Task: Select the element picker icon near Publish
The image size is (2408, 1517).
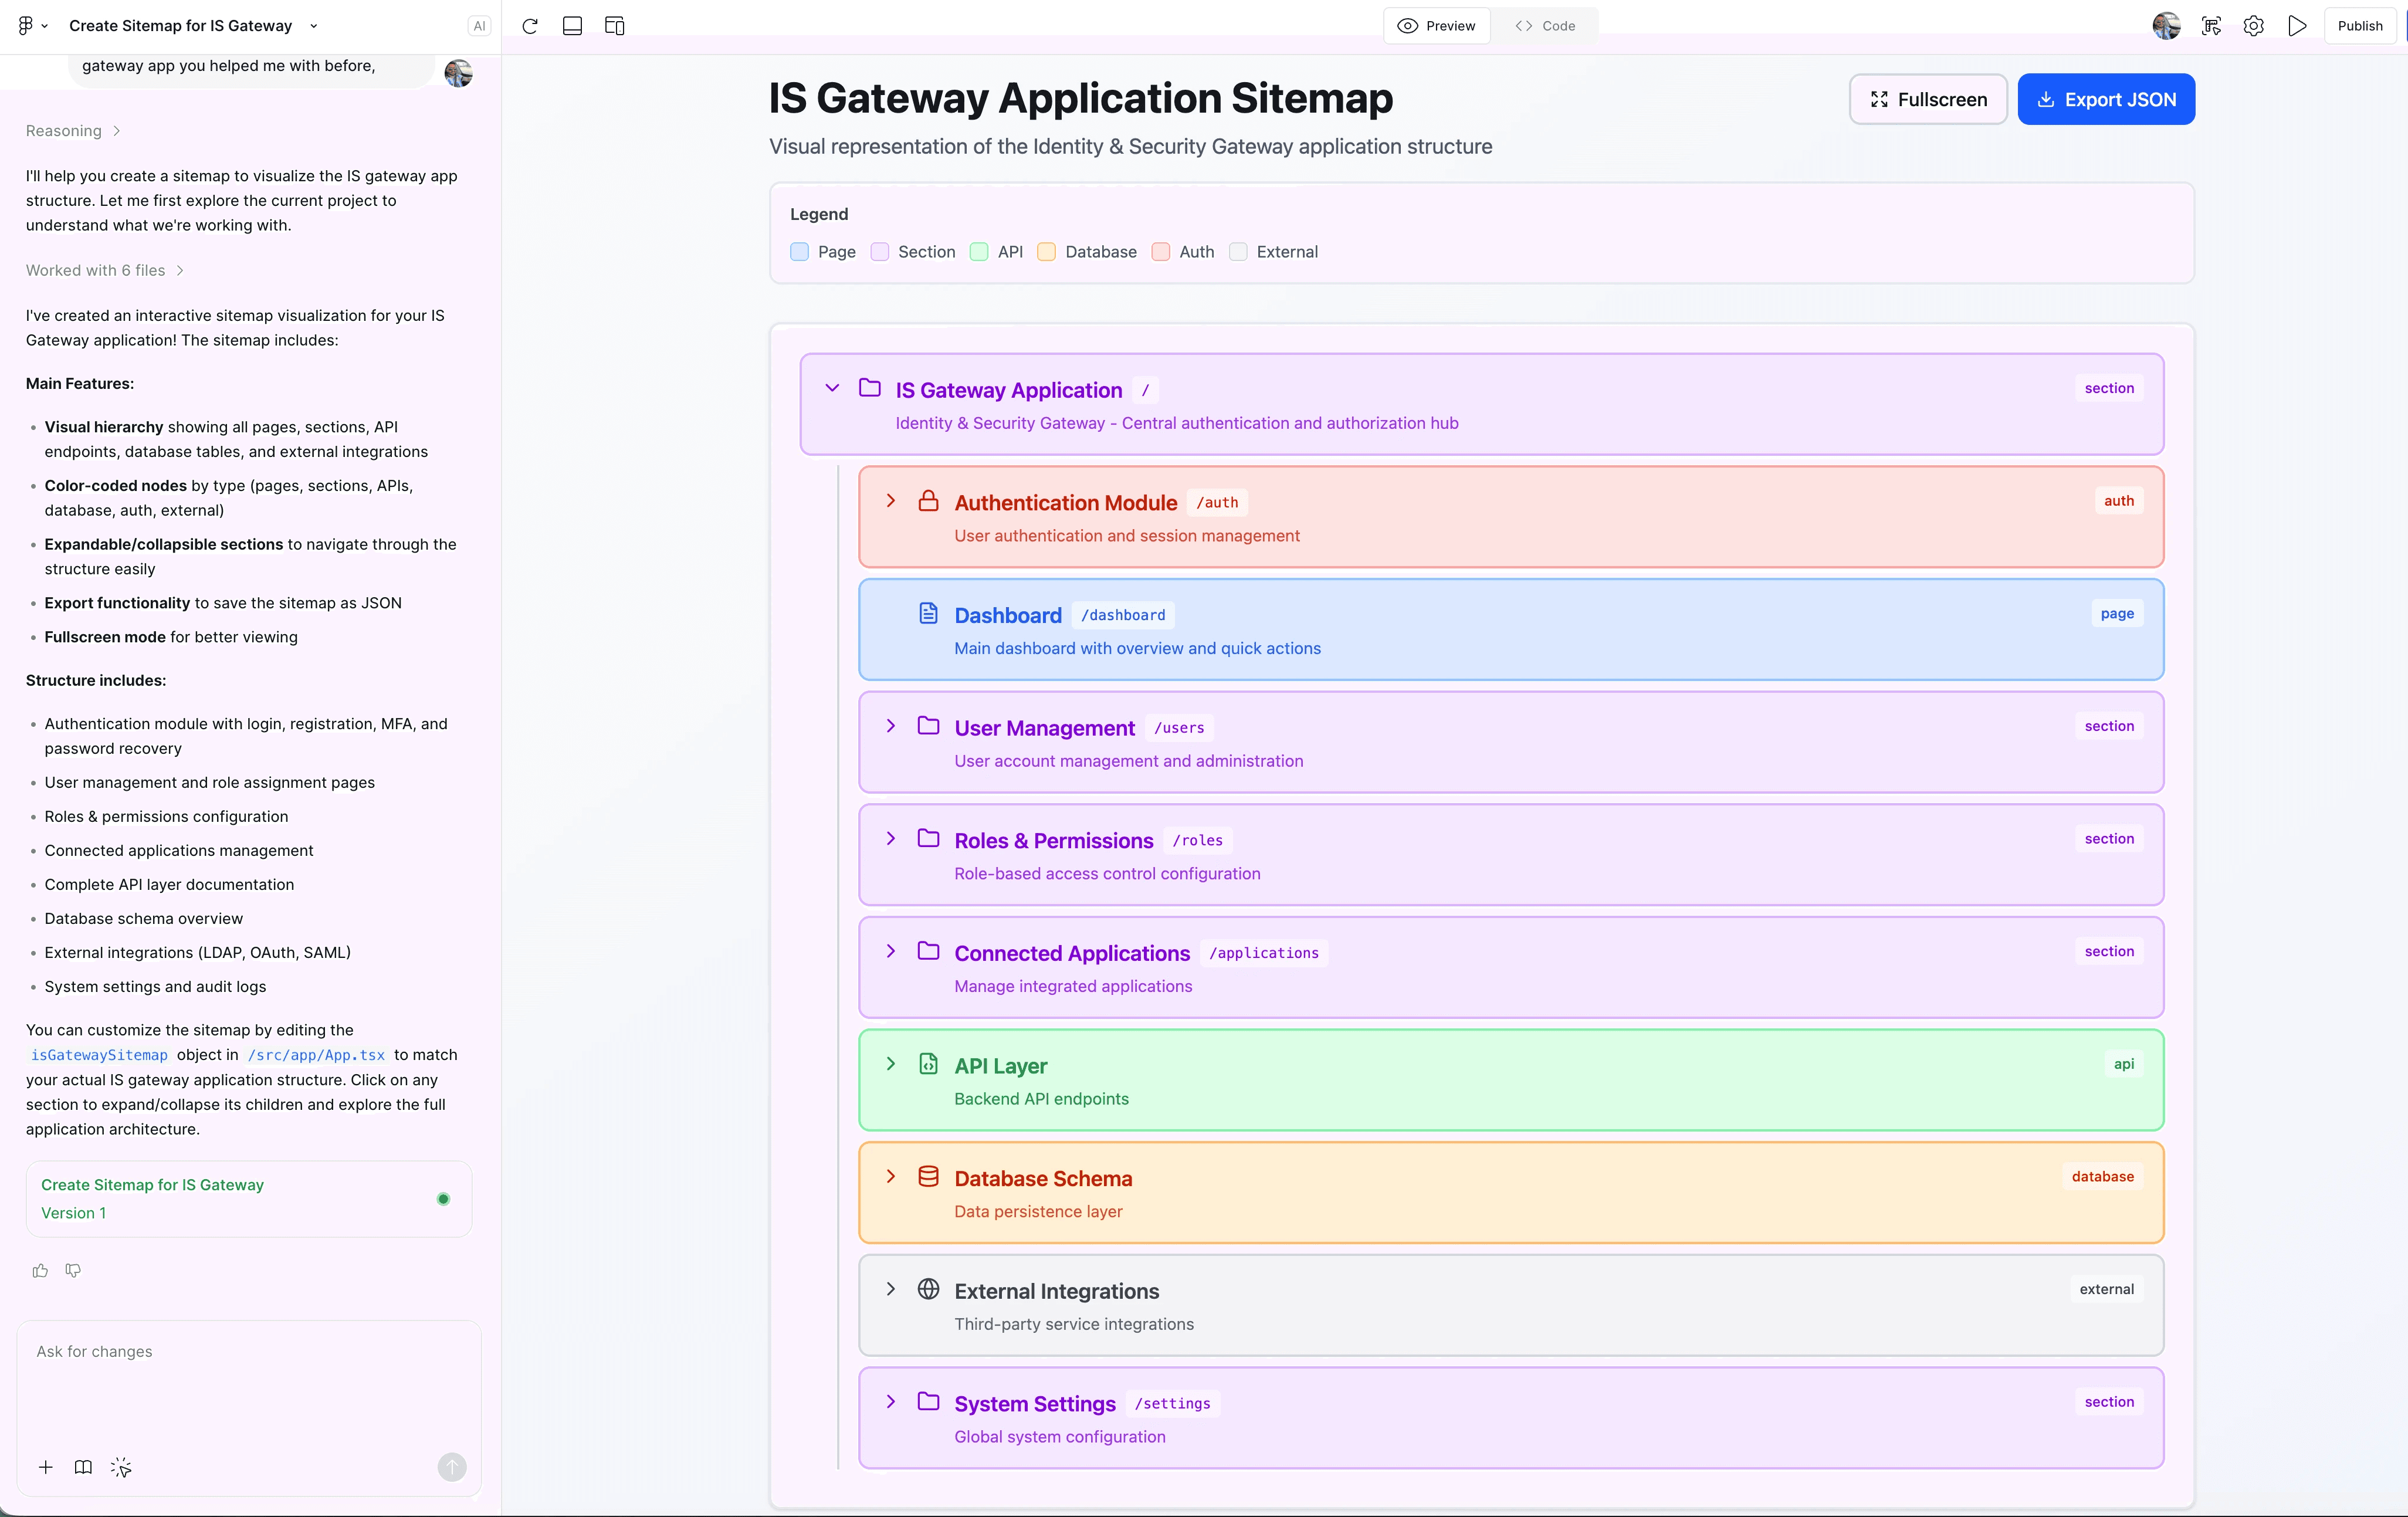Action: click(x=2211, y=25)
